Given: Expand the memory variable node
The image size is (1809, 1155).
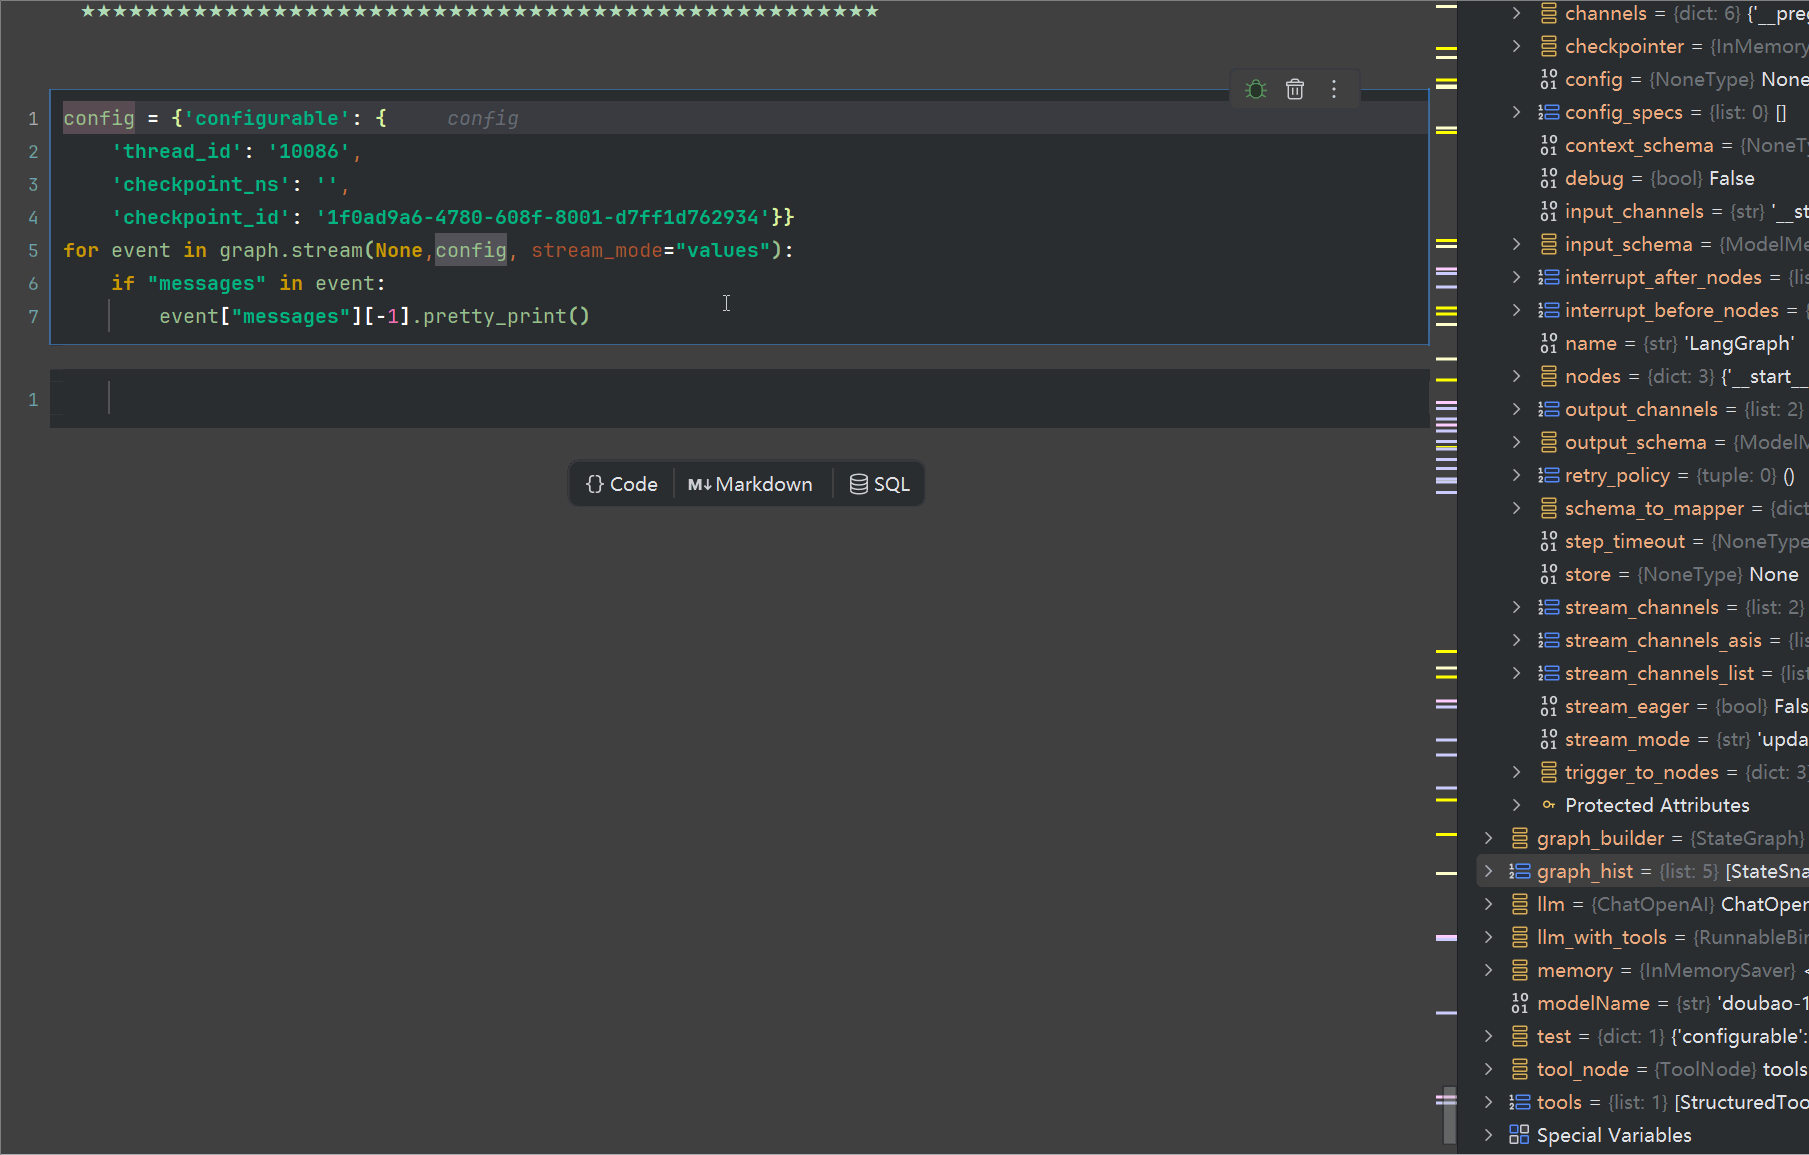Looking at the screenshot, I should [x=1489, y=971].
